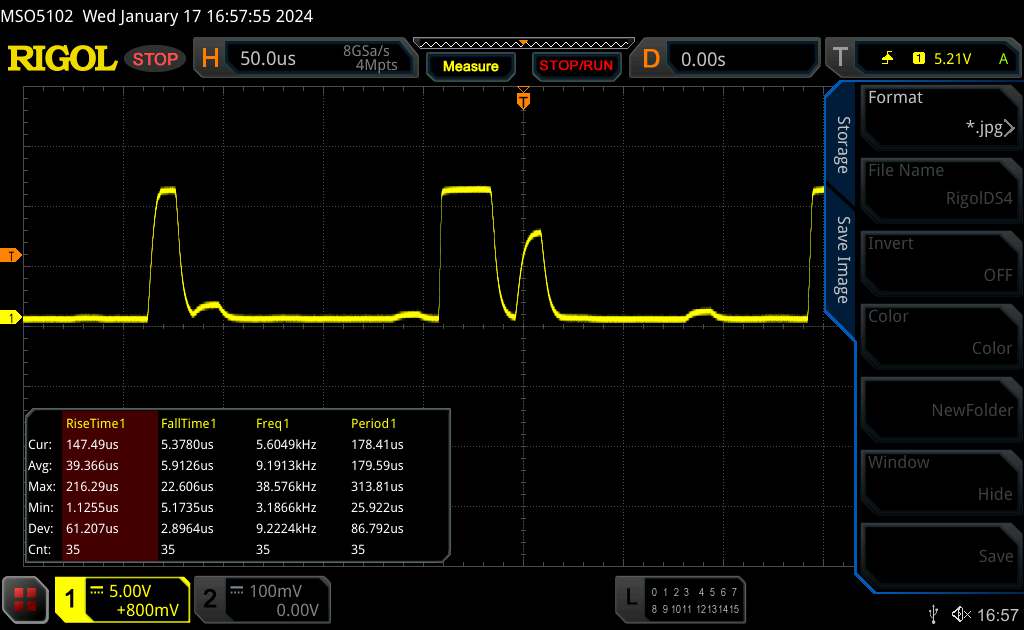Select the 100mV channel 2 scale
Image resolution: width=1024 pixels, height=630 pixels.
[275, 591]
